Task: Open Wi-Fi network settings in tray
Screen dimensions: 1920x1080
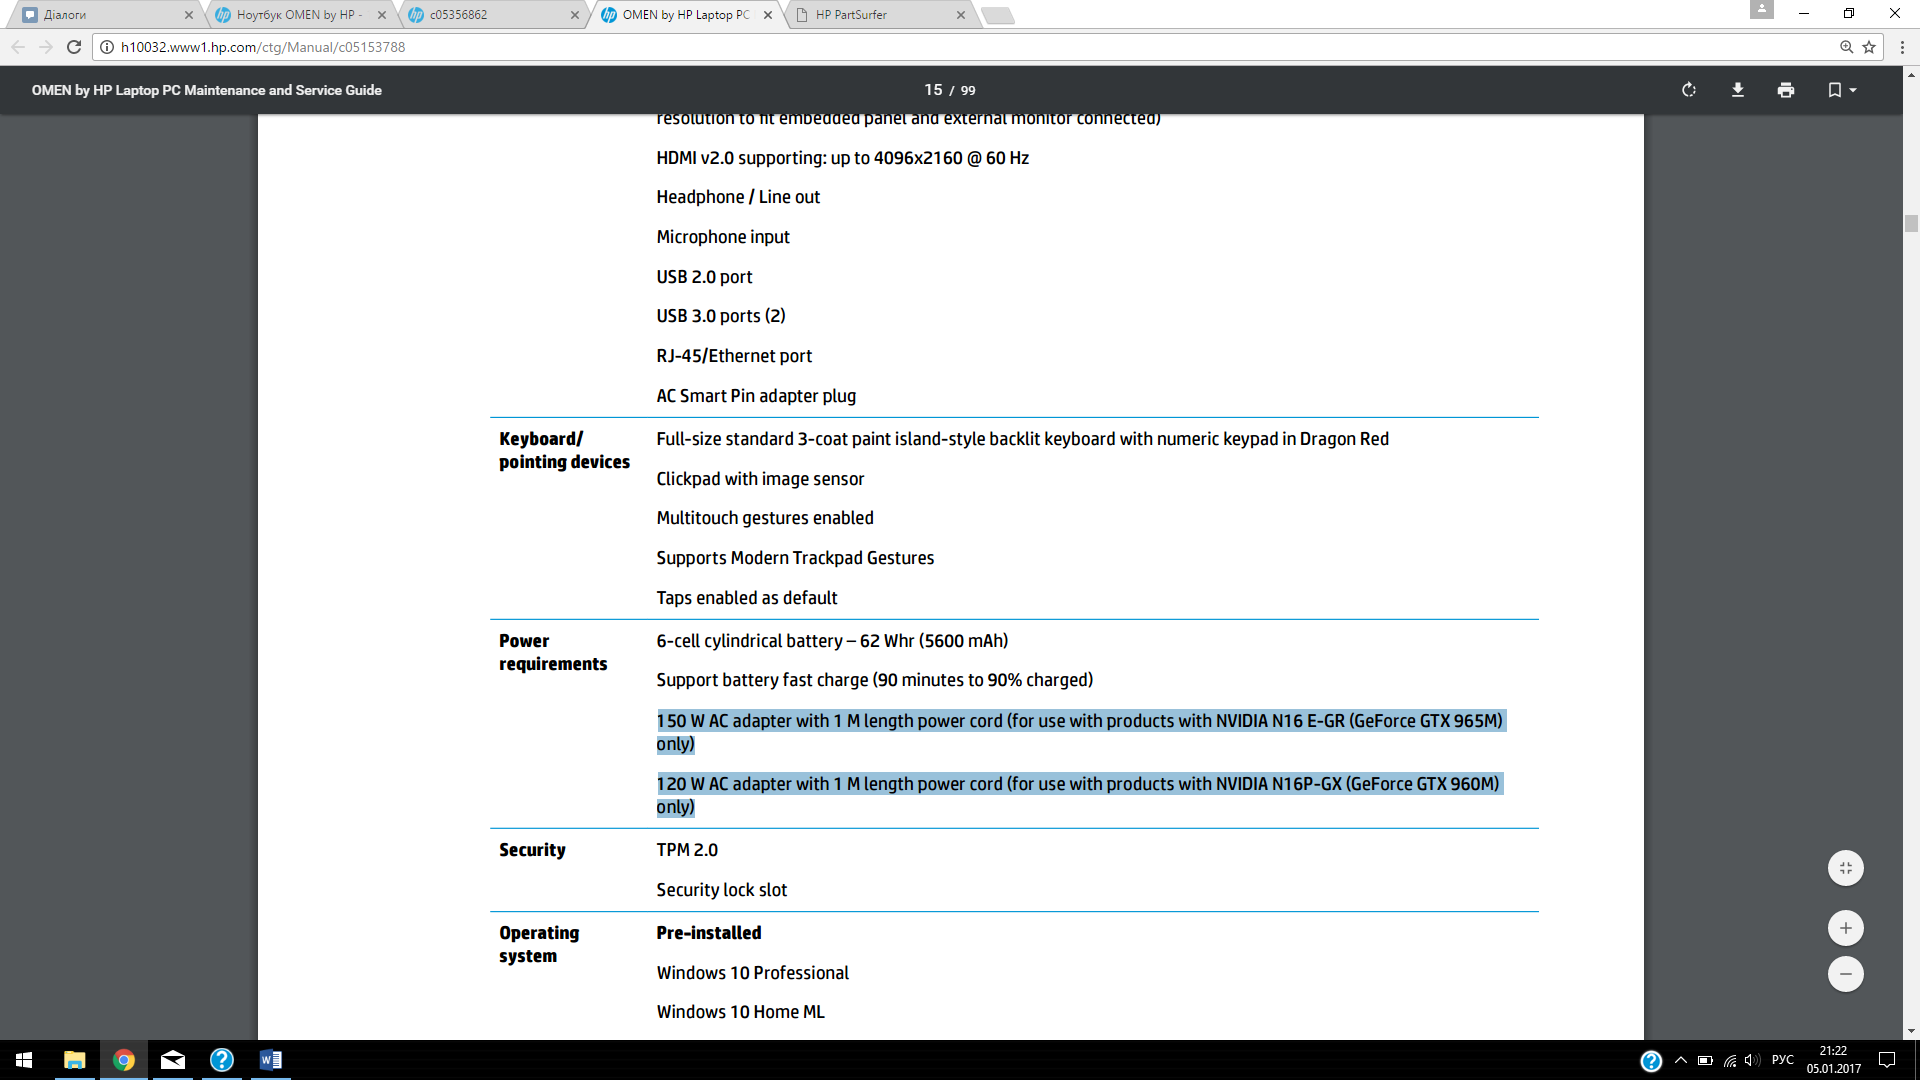Action: click(1730, 1060)
